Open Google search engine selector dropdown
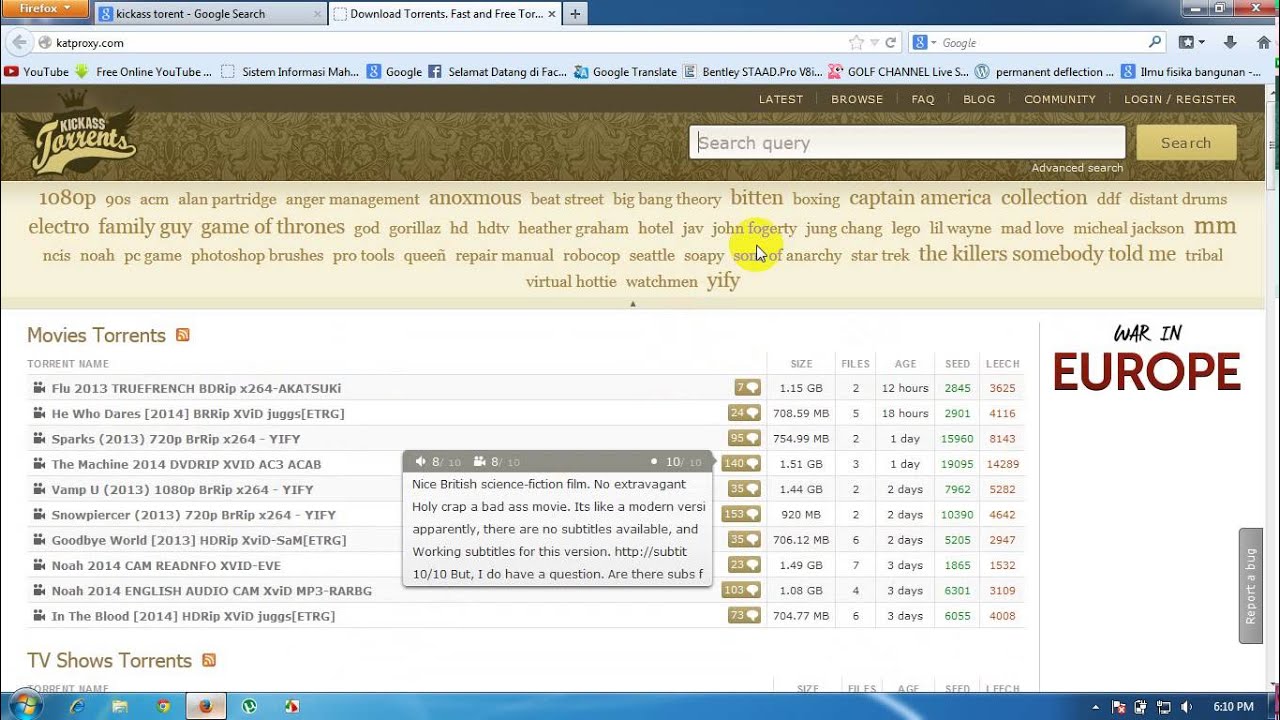Screen dimensions: 1280x720 tap(926, 43)
